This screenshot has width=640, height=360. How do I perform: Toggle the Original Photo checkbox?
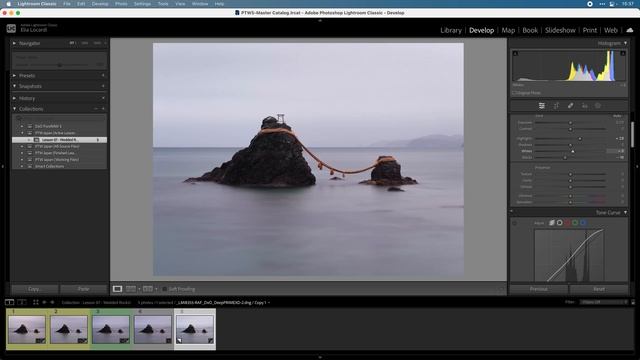(x=515, y=93)
